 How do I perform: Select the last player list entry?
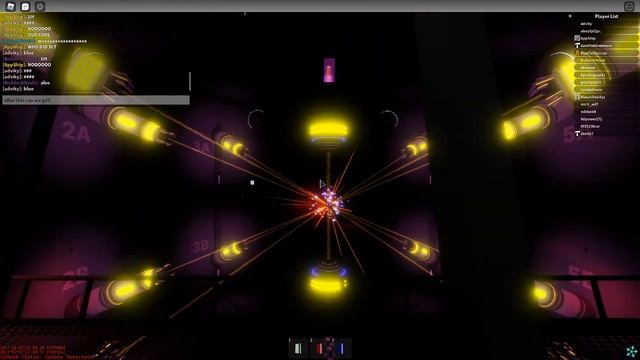point(606,133)
